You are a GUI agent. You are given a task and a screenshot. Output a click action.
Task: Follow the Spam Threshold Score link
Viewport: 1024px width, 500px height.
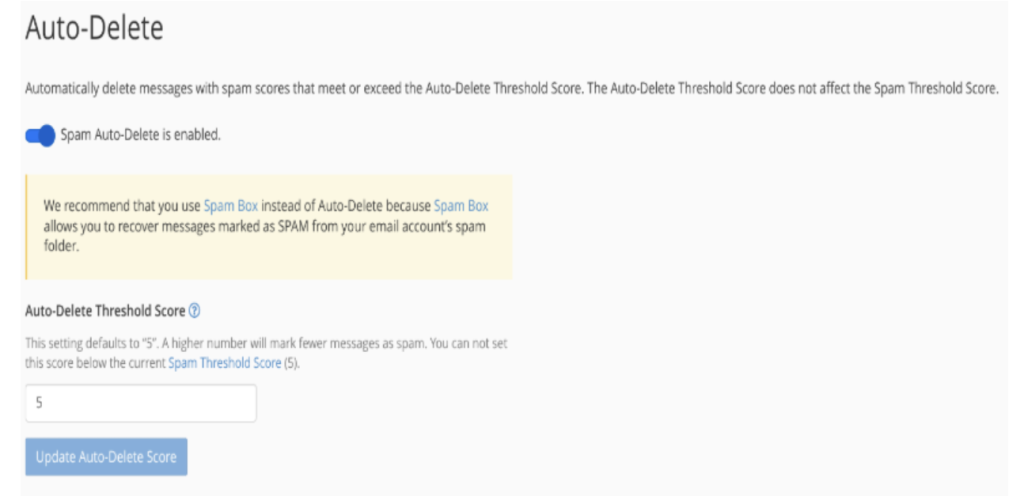click(225, 363)
